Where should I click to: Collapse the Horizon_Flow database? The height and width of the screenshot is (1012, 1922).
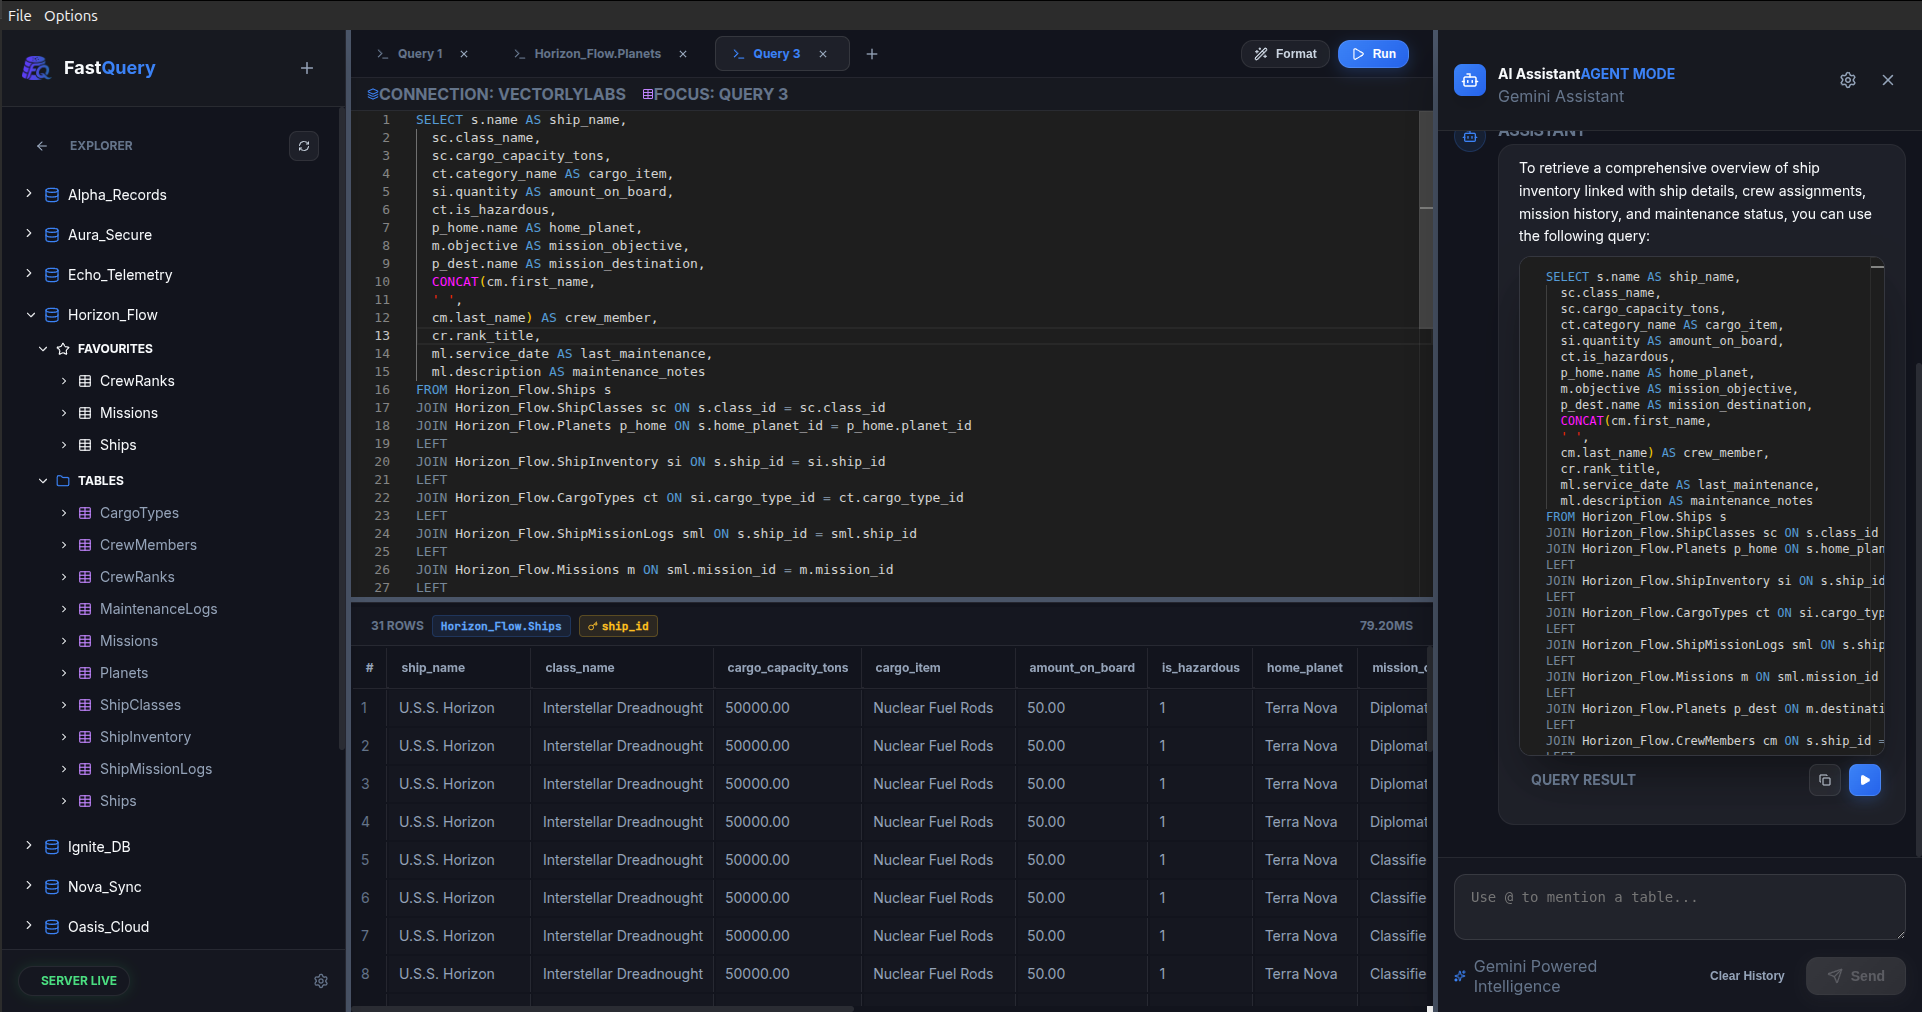click(30, 315)
